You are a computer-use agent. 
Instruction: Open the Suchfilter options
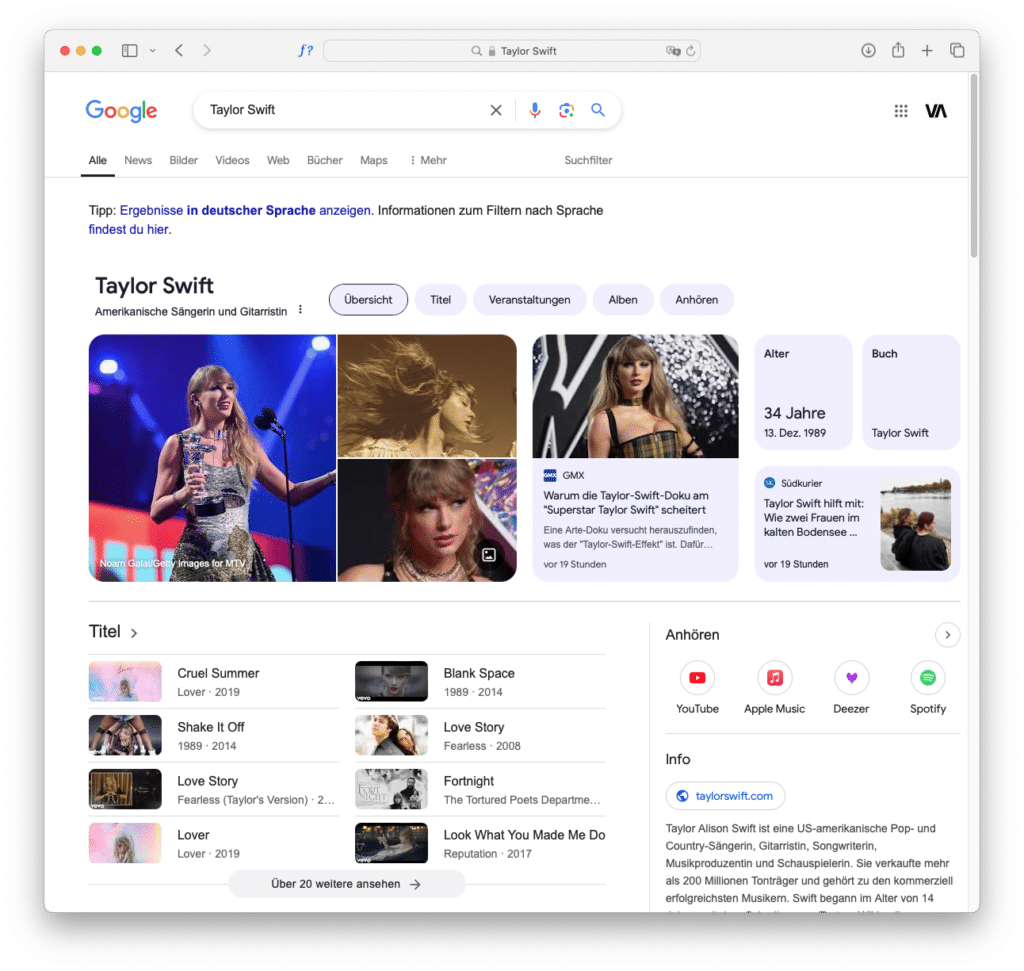(588, 160)
